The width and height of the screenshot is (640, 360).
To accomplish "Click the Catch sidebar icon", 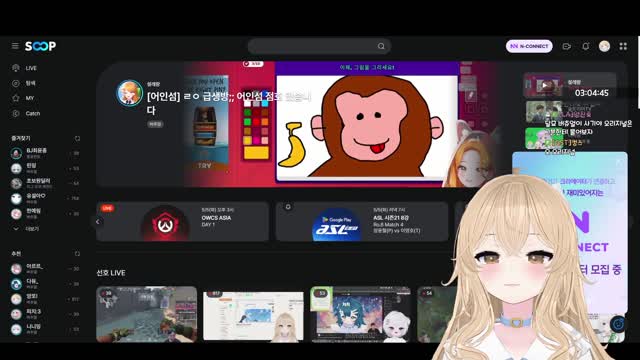I will 16,113.
